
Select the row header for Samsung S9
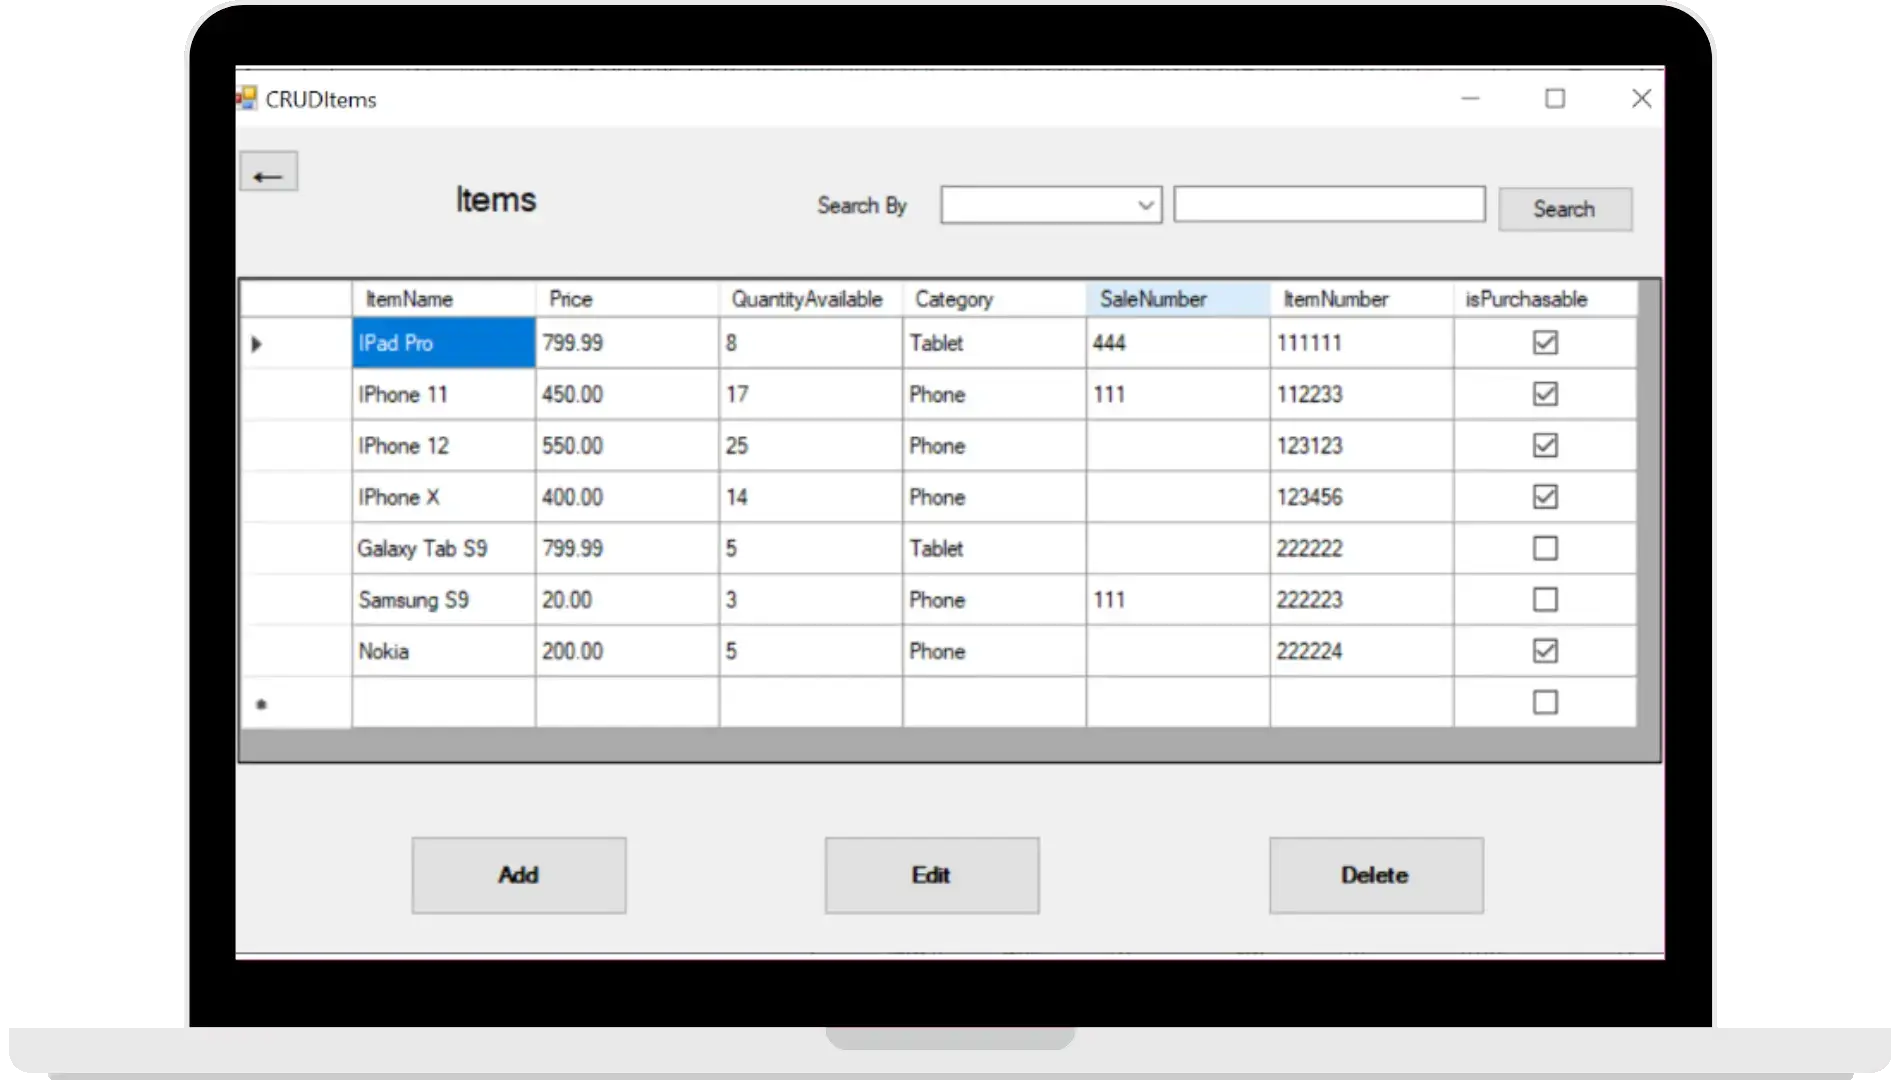click(x=295, y=600)
